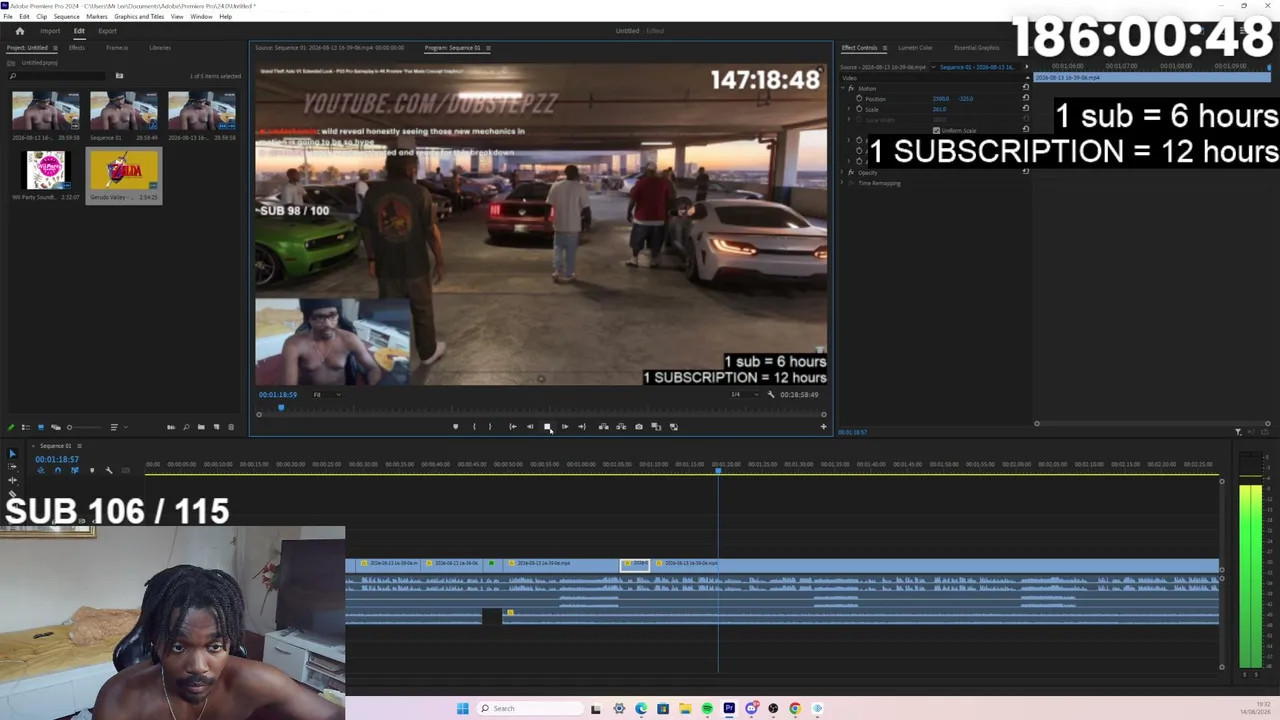The height and width of the screenshot is (720, 1280).
Task: Select the Wii Party Soundtrack thumbnail
Action: coord(46,170)
